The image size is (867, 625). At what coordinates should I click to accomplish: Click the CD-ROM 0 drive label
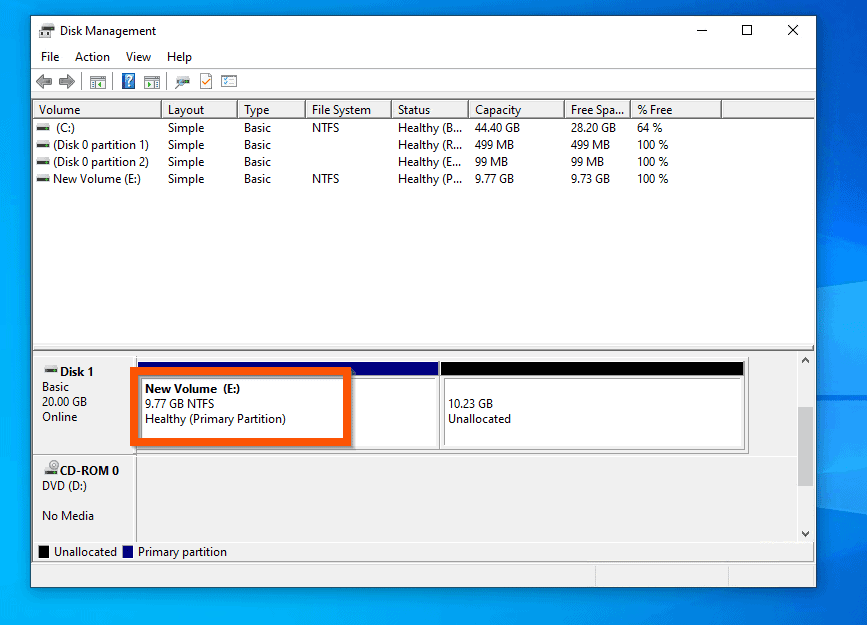click(89, 471)
